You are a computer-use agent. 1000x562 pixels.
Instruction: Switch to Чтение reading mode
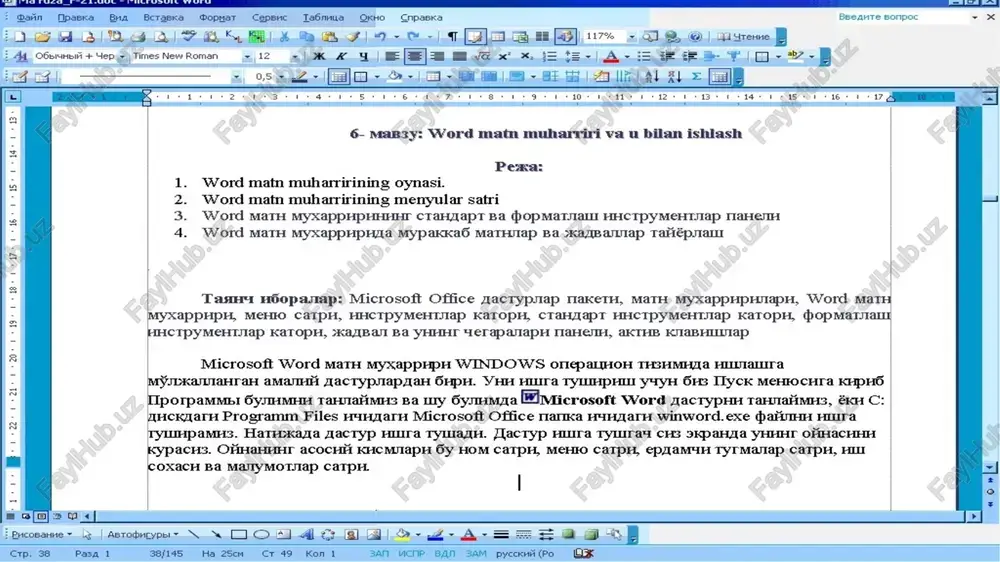coord(744,37)
